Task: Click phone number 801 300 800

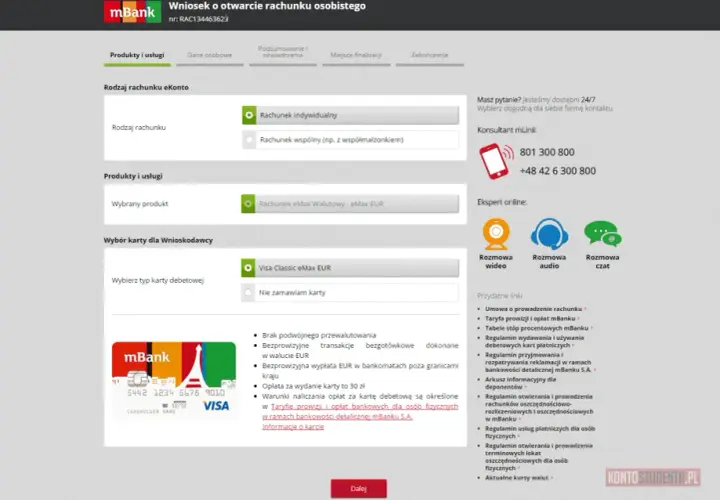Action: (x=547, y=152)
